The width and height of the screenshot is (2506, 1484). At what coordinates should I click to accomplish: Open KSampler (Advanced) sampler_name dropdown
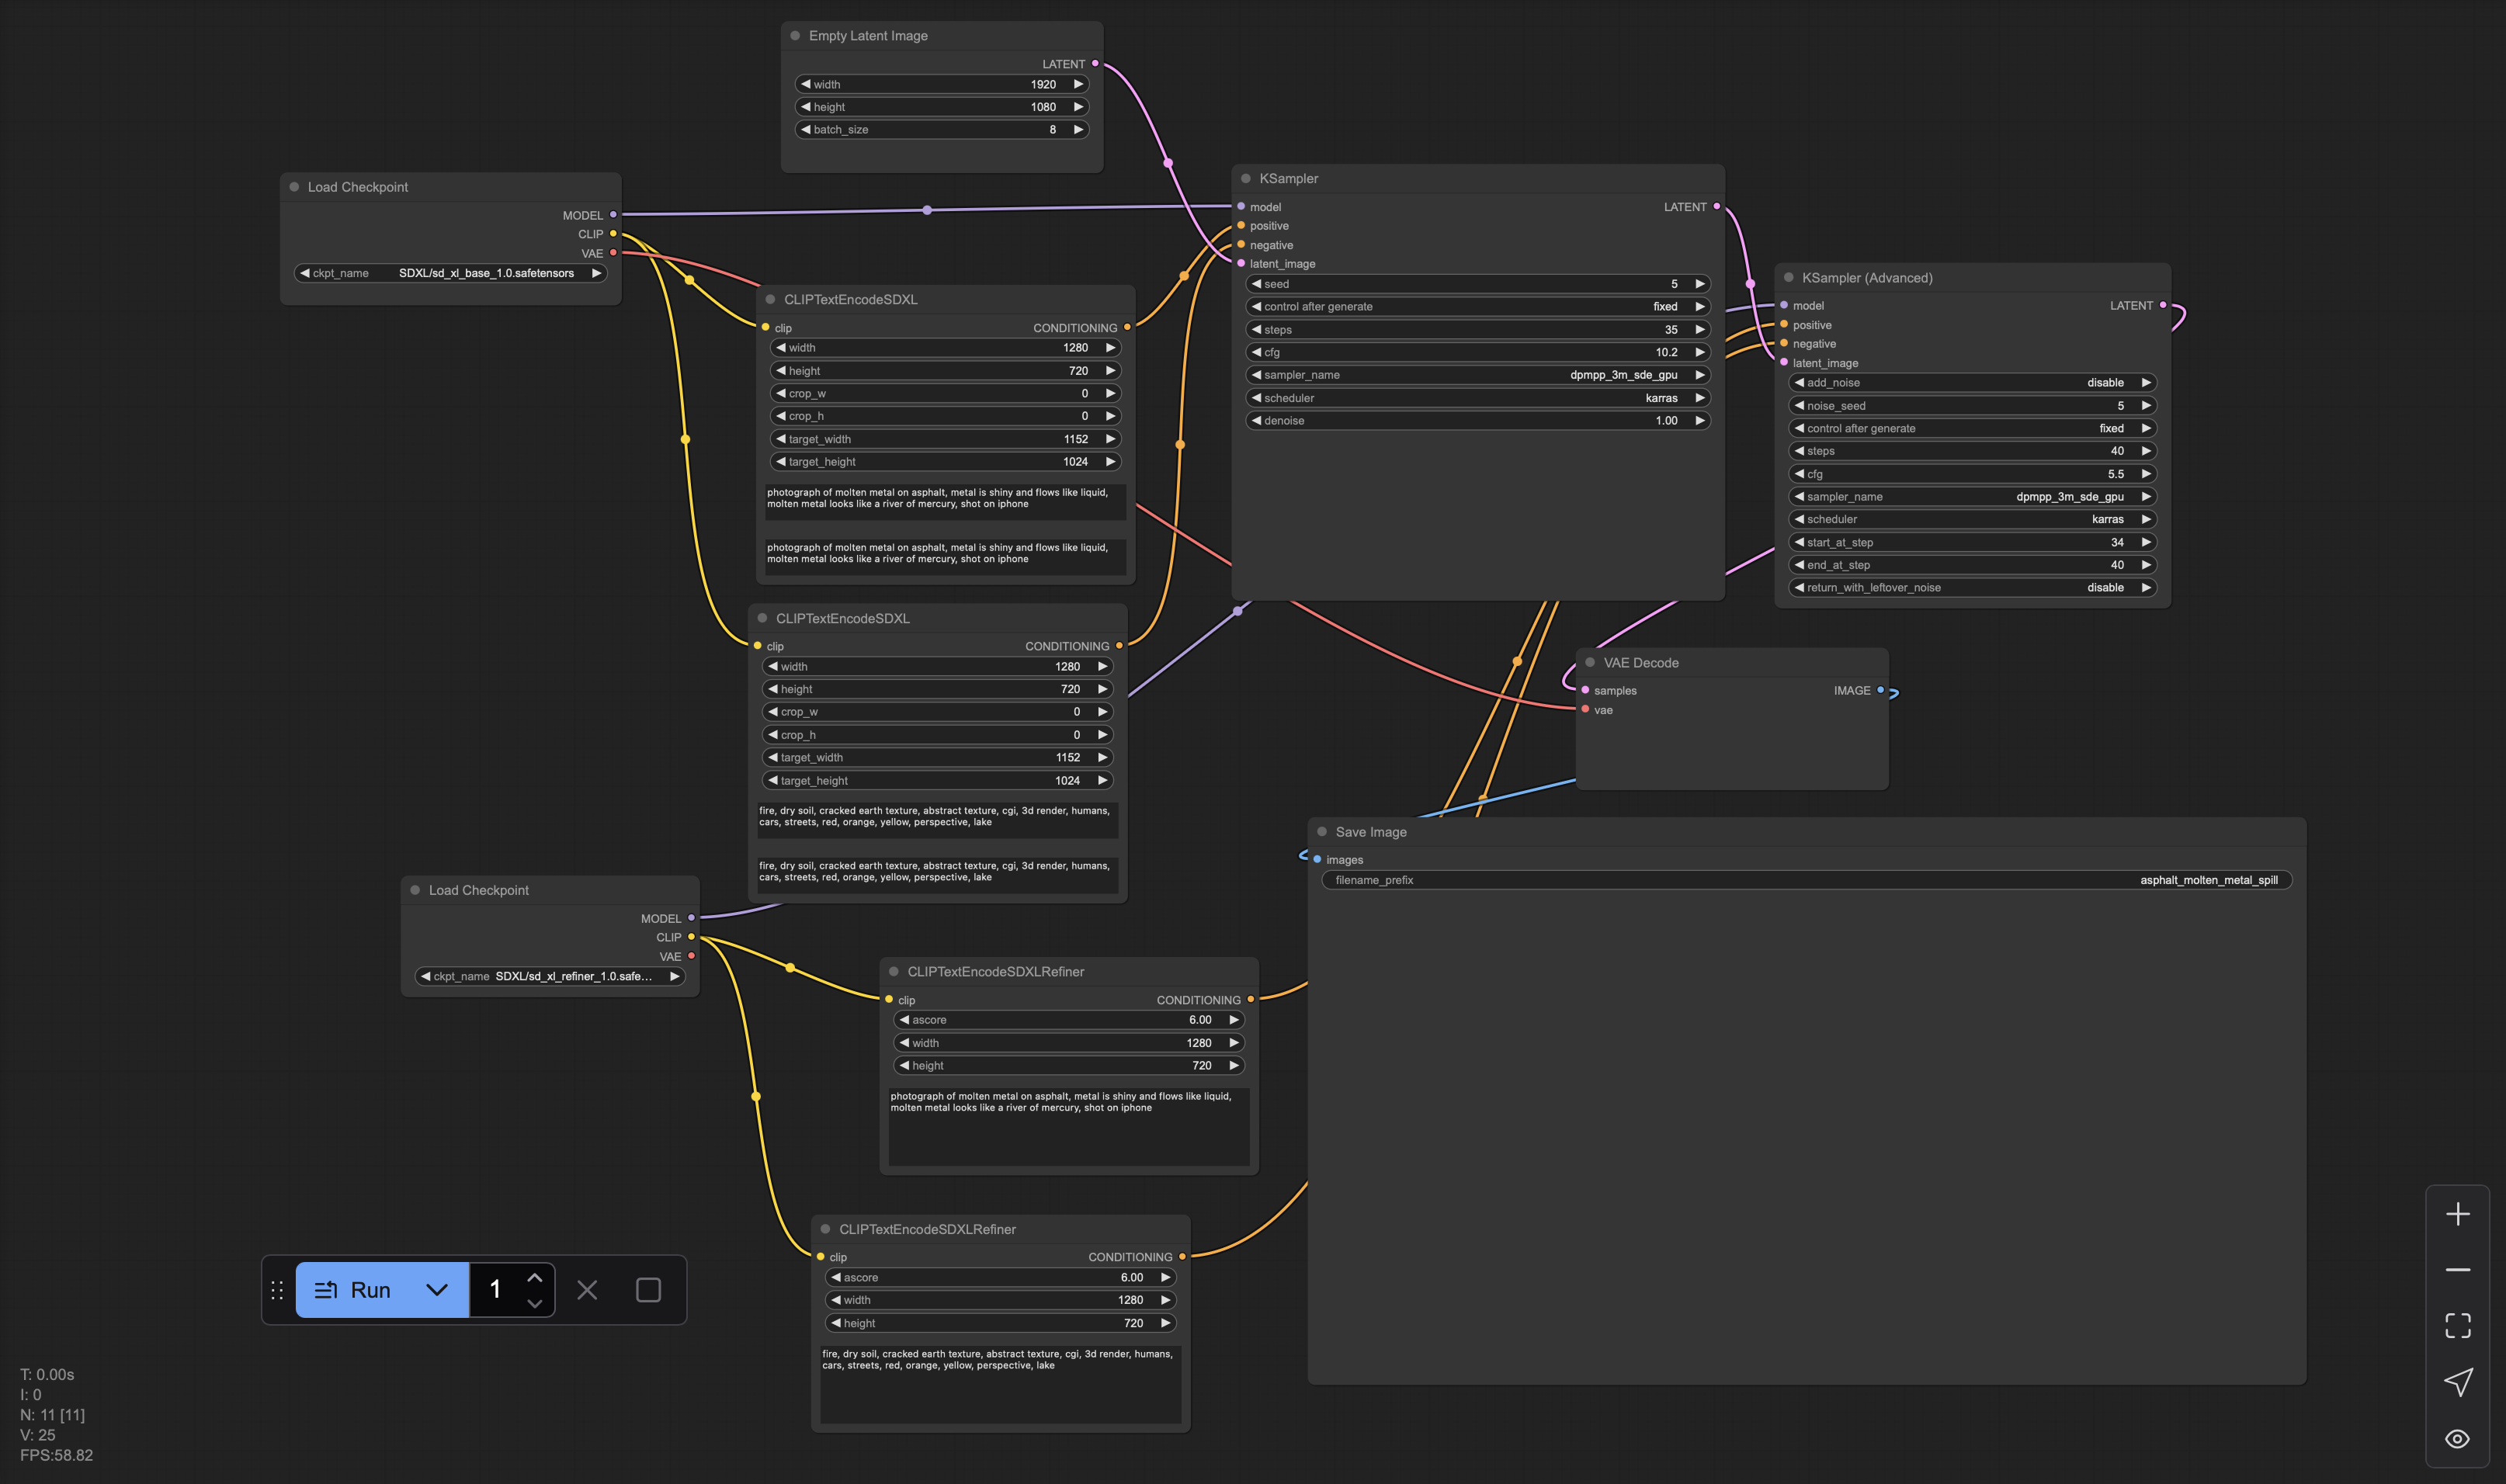point(1972,497)
